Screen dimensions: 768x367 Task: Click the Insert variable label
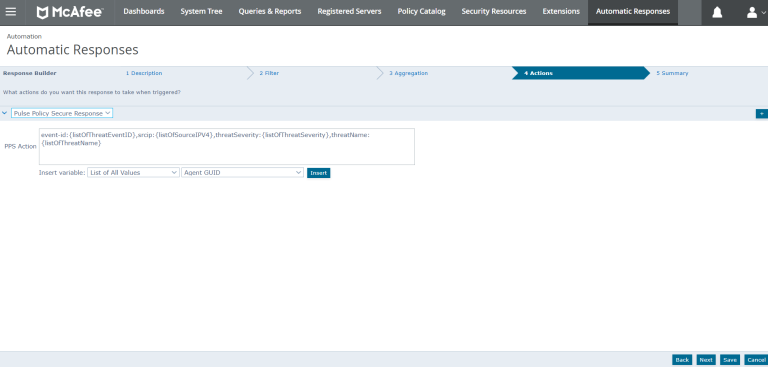[62, 172]
